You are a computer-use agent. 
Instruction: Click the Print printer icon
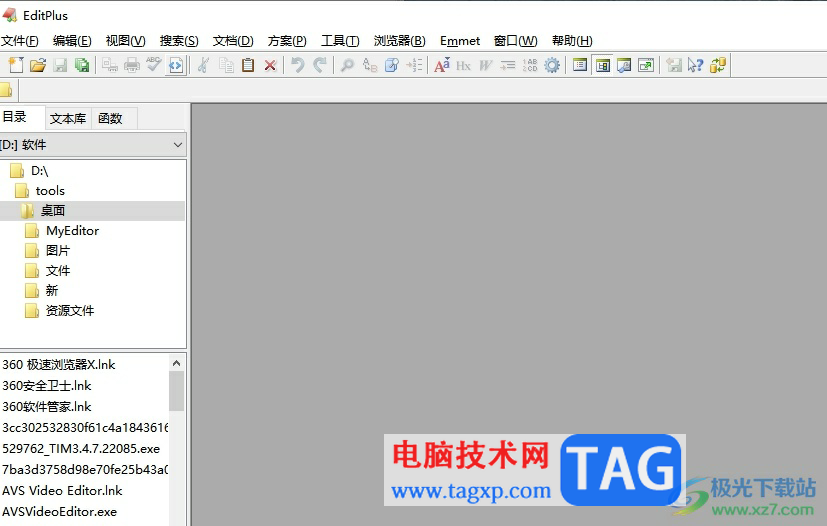point(132,65)
